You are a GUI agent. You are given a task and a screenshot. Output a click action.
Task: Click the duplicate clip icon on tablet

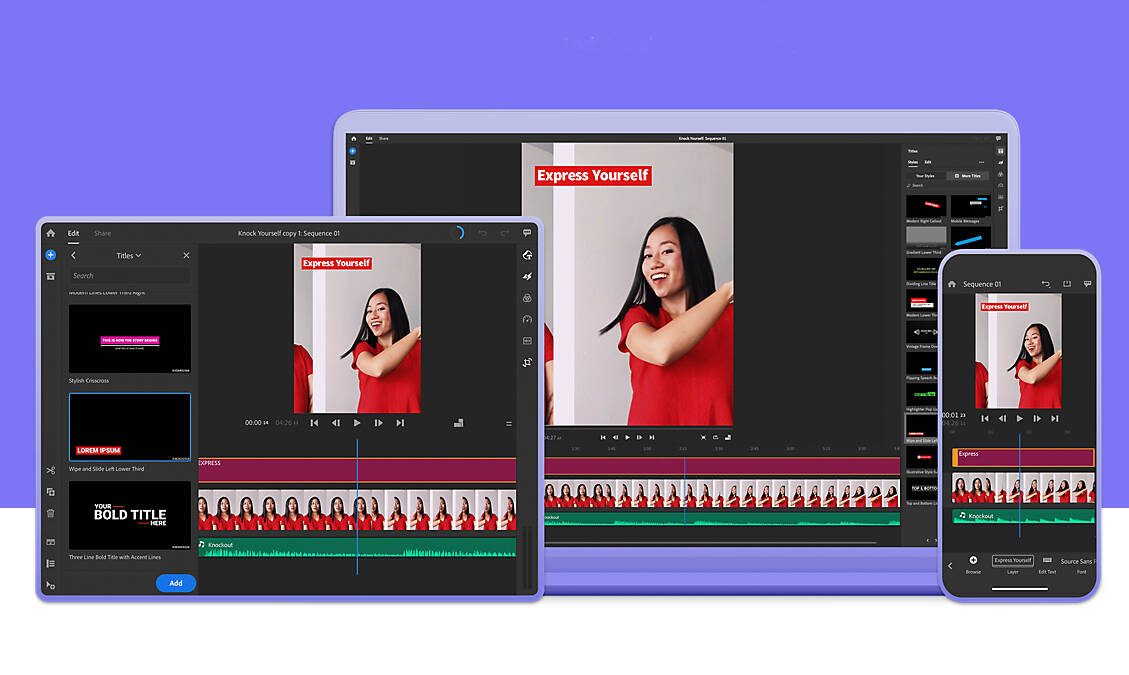[50, 492]
